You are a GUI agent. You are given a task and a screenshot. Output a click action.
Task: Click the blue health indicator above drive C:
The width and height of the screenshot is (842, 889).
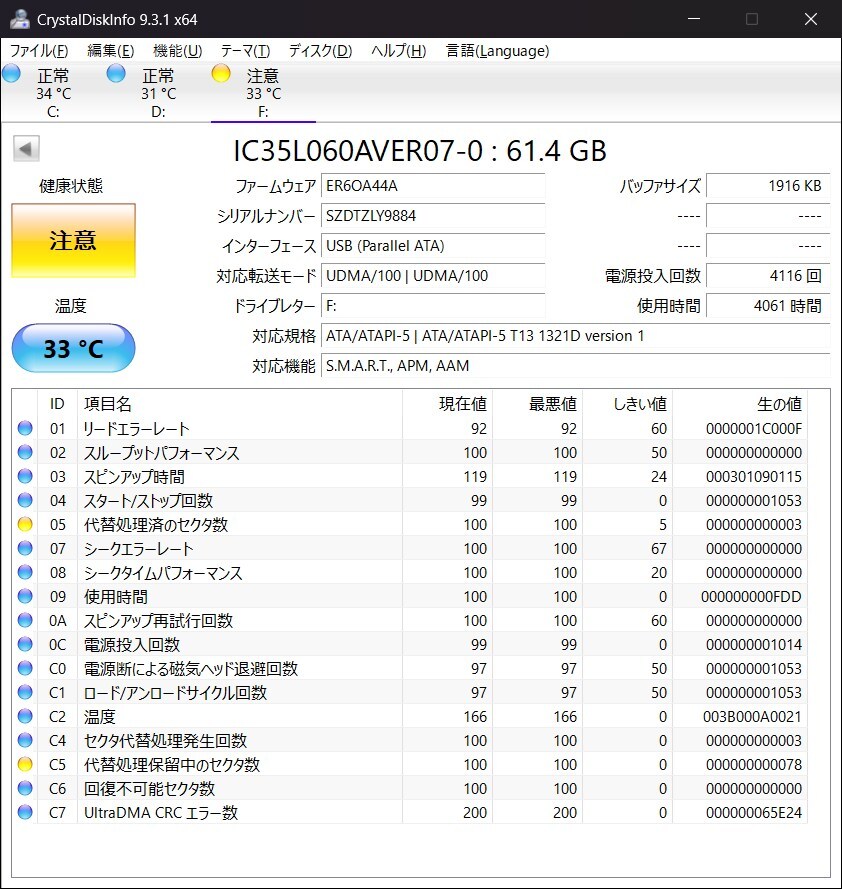click(11, 72)
